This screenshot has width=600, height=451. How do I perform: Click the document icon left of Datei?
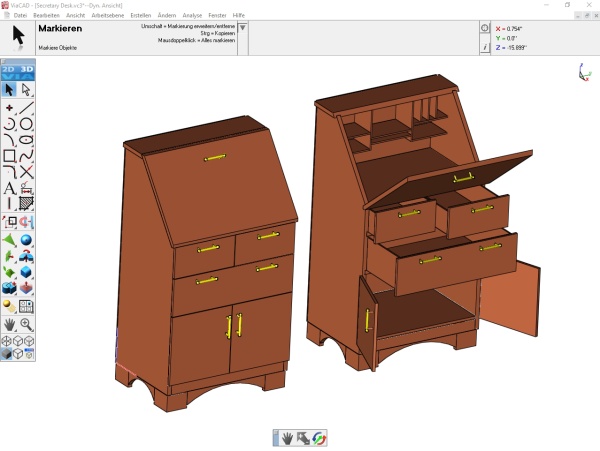click(x=7, y=15)
